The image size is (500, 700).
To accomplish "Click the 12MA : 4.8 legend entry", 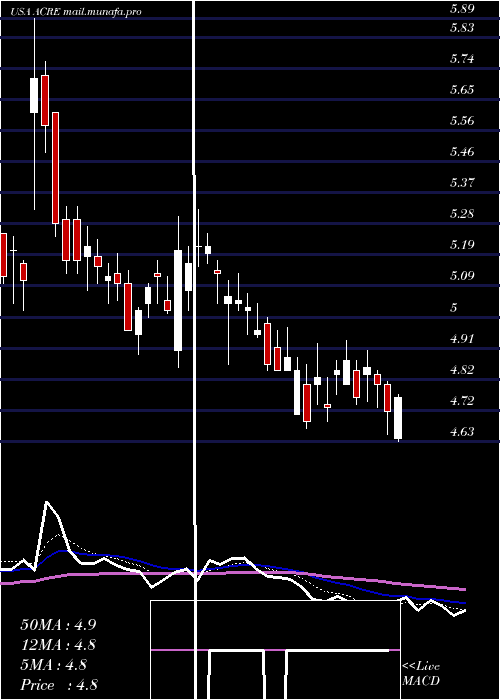I will pos(58,645).
